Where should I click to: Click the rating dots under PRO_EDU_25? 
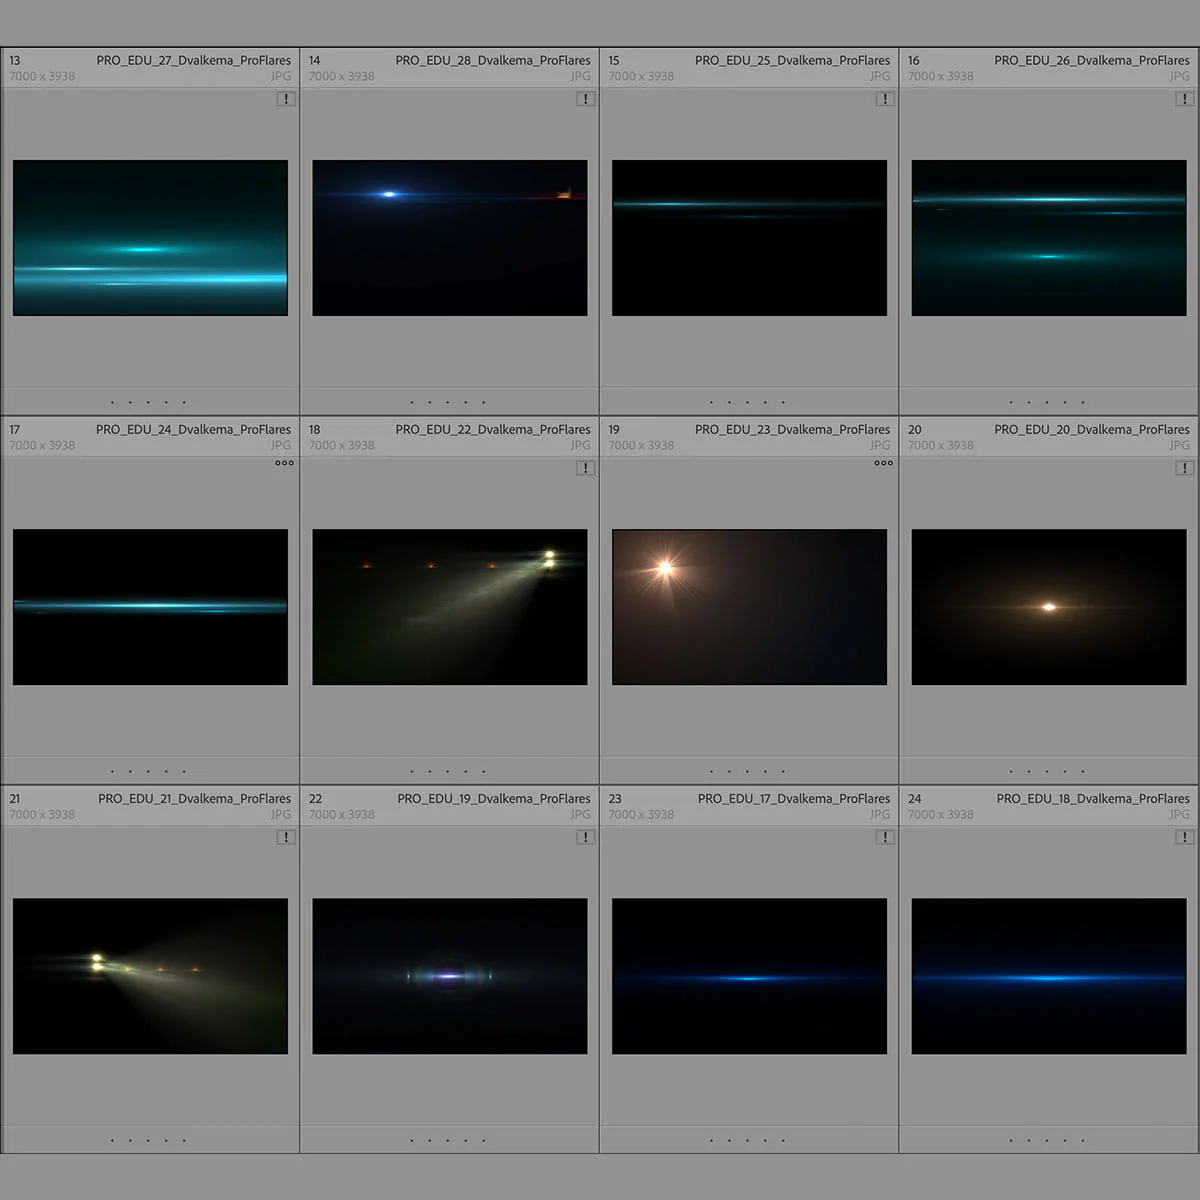point(747,402)
